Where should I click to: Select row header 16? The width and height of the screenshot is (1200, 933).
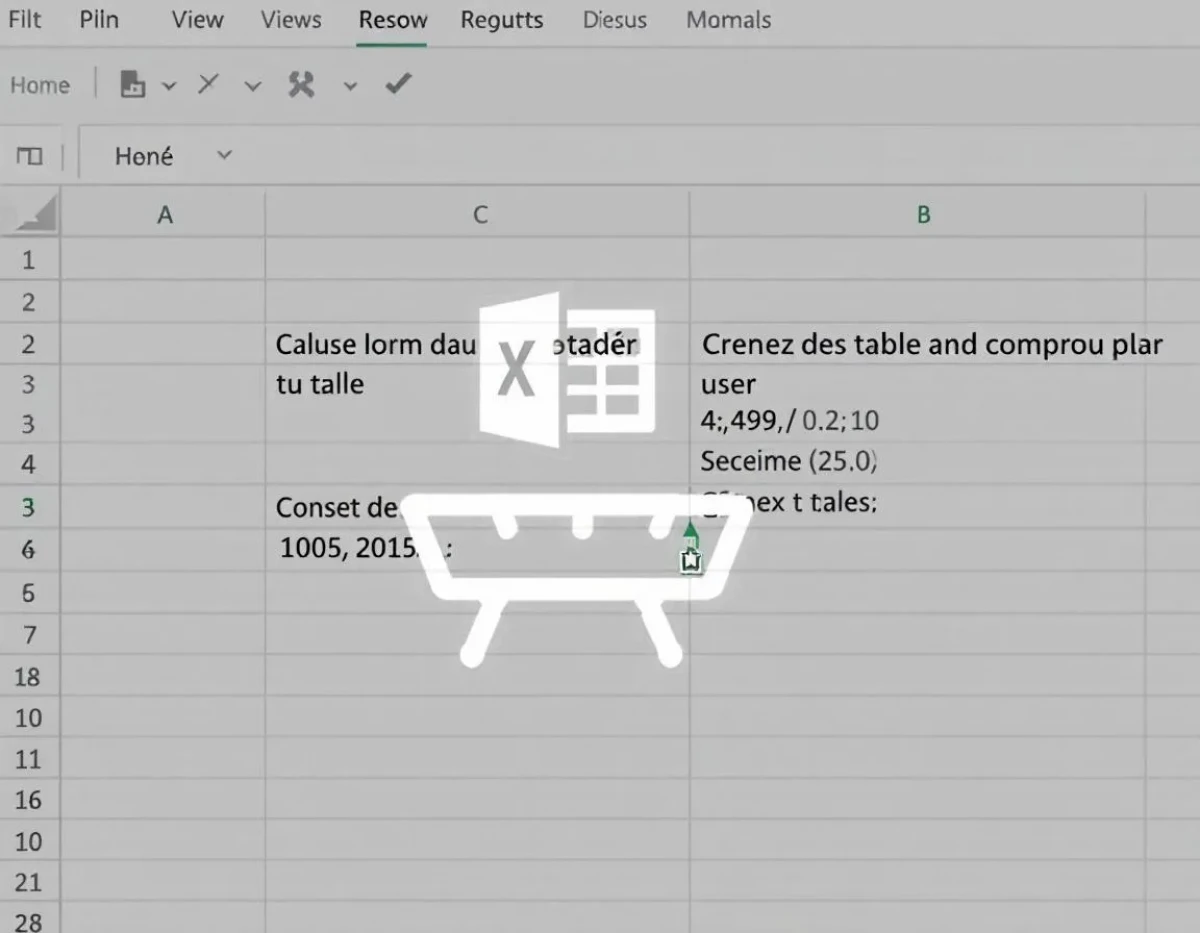pyautogui.click(x=28, y=800)
